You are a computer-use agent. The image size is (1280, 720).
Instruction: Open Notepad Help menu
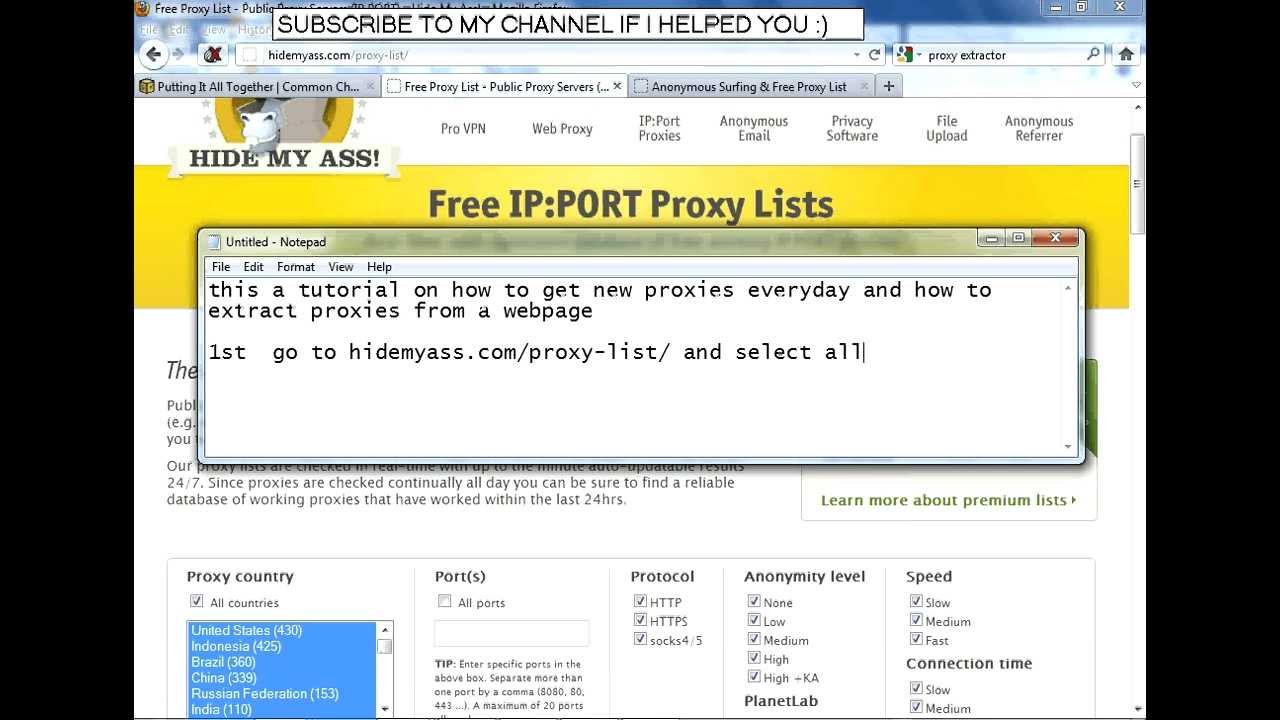(x=379, y=267)
